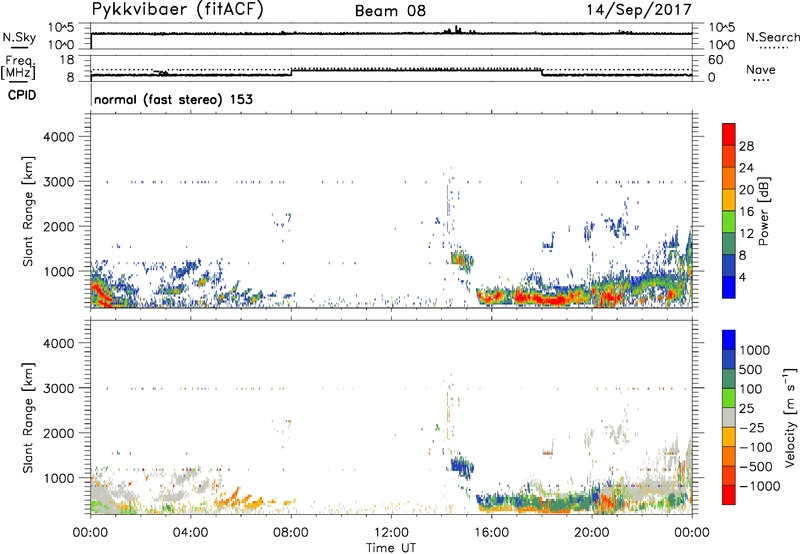Click the "4000" tick on the power panel

point(59,137)
